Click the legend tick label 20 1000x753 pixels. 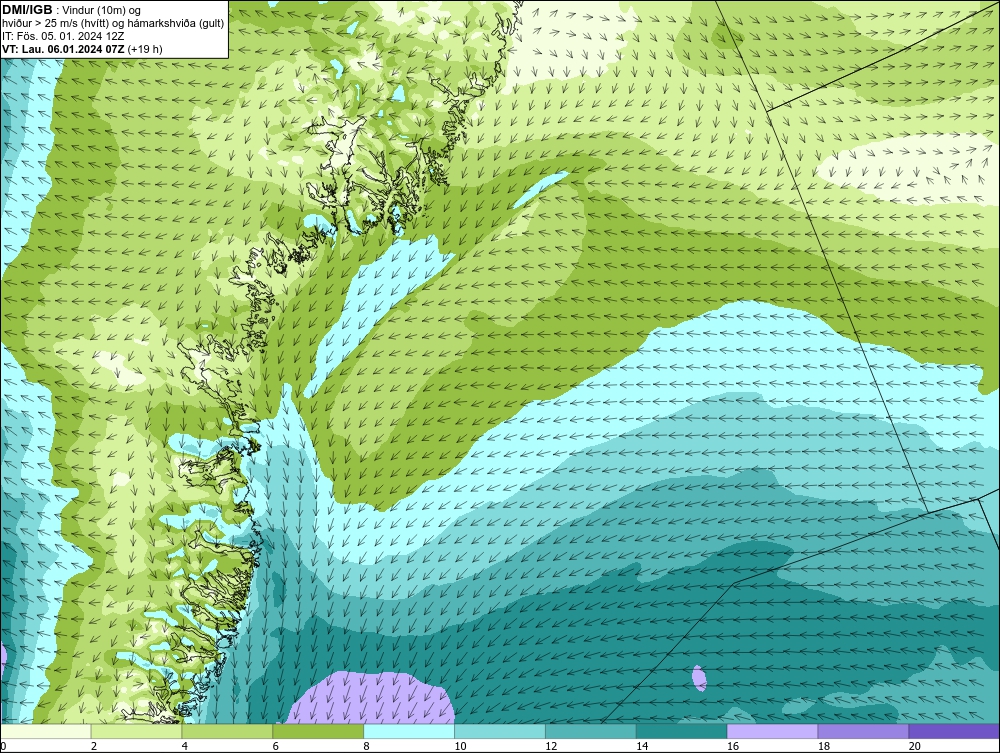915,746
